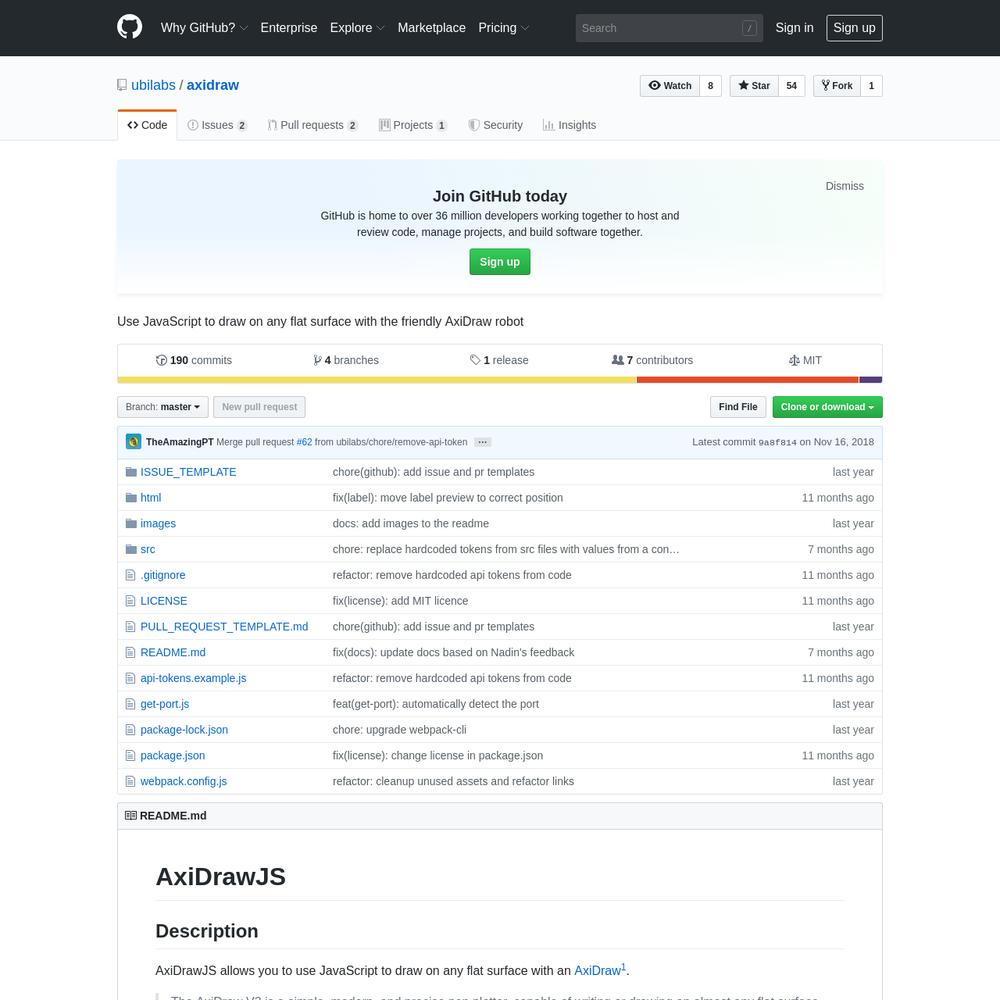Click the MIT license scale icon
The height and width of the screenshot is (1000, 1000).
[x=794, y=360]
